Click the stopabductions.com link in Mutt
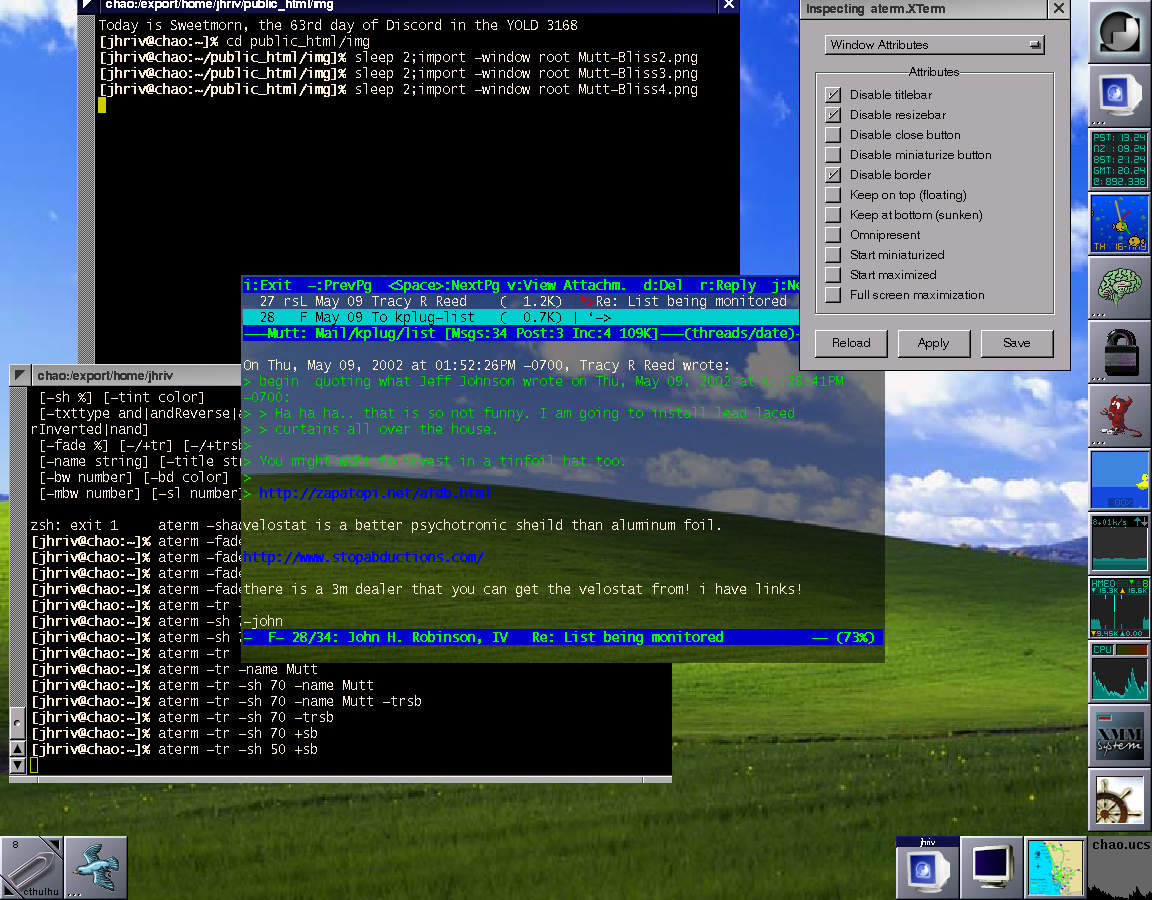The width and height of the screenshot is (1152, 900). tap(363, 557)
